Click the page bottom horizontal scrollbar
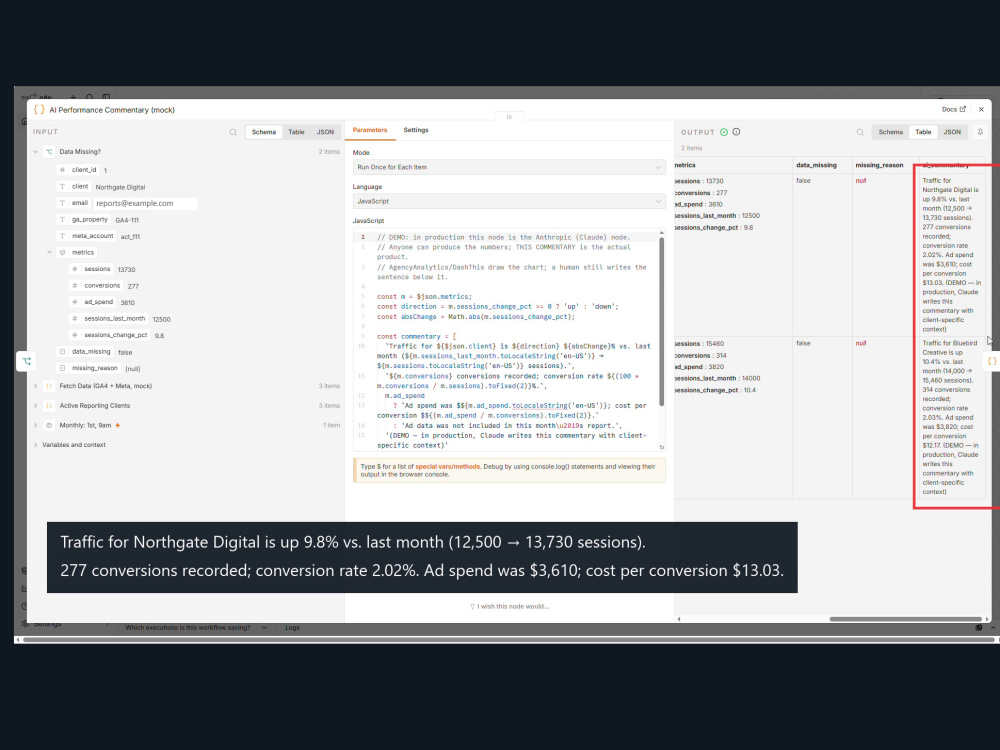 pos(506,640)
